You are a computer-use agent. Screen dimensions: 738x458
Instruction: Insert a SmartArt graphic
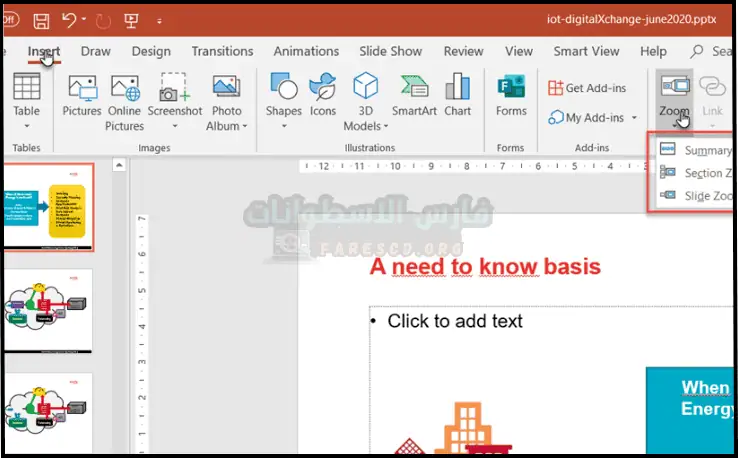[414, 100]
